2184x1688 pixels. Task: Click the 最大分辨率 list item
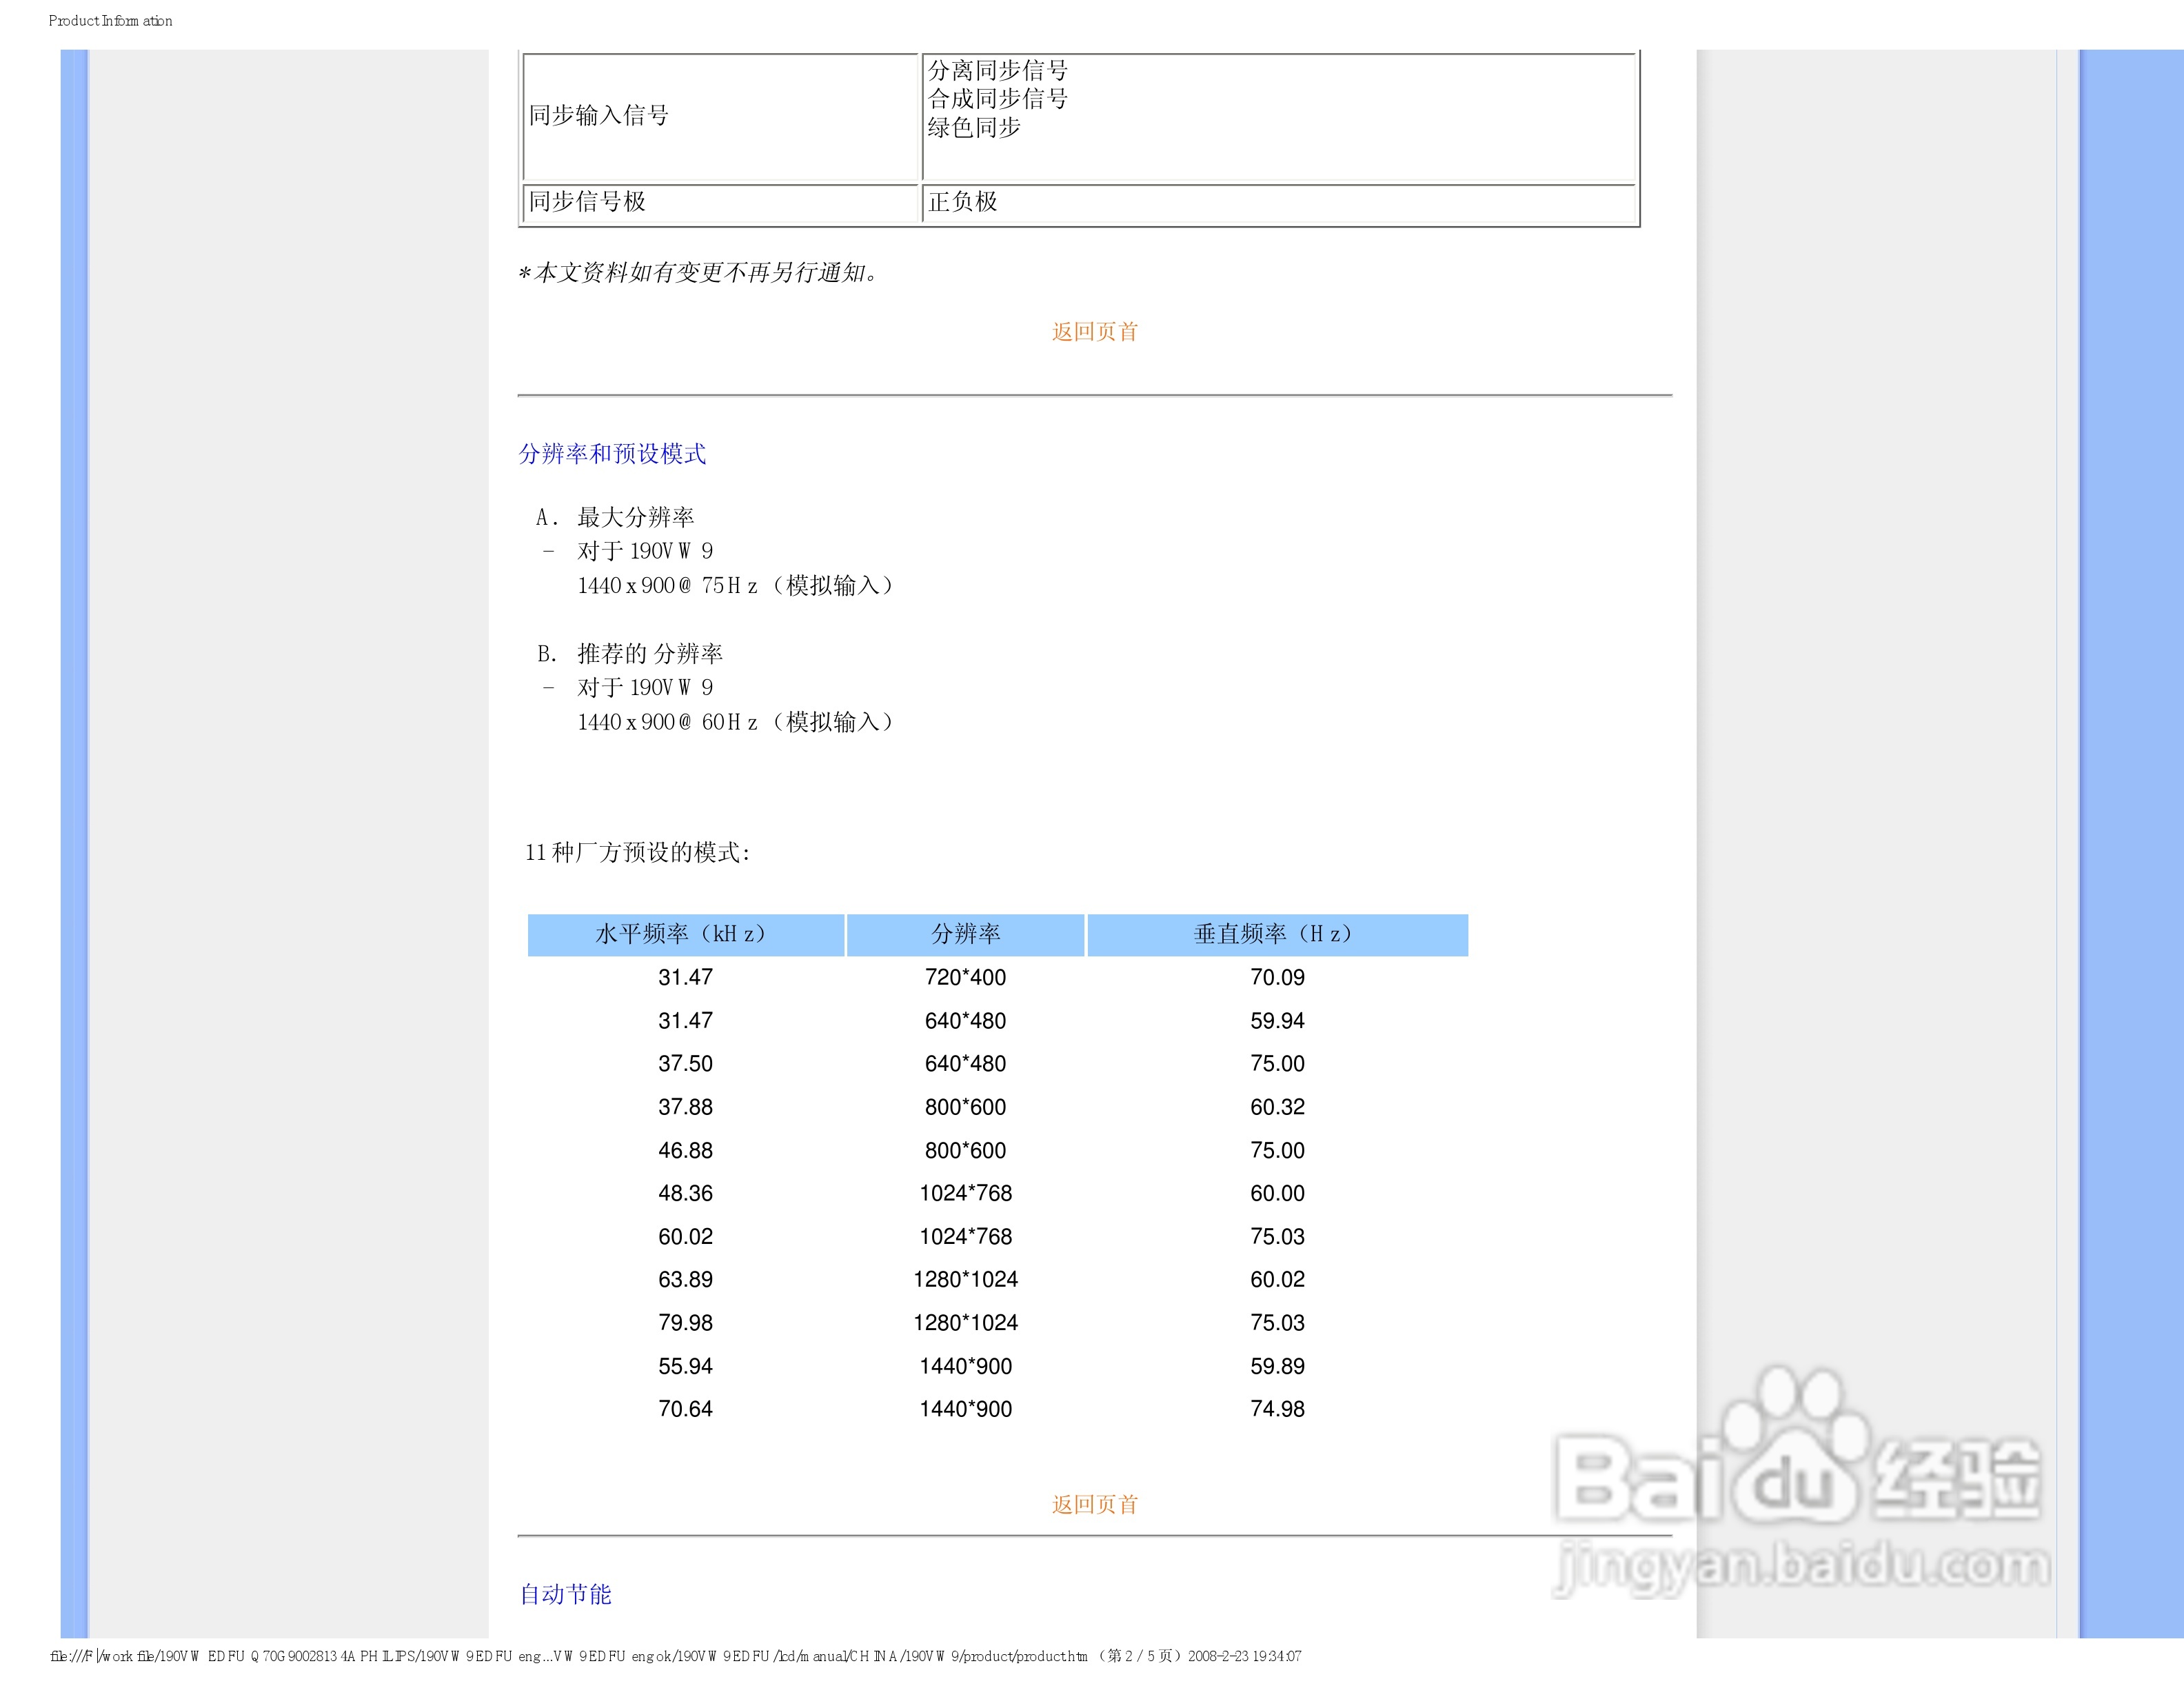[635, 517]
